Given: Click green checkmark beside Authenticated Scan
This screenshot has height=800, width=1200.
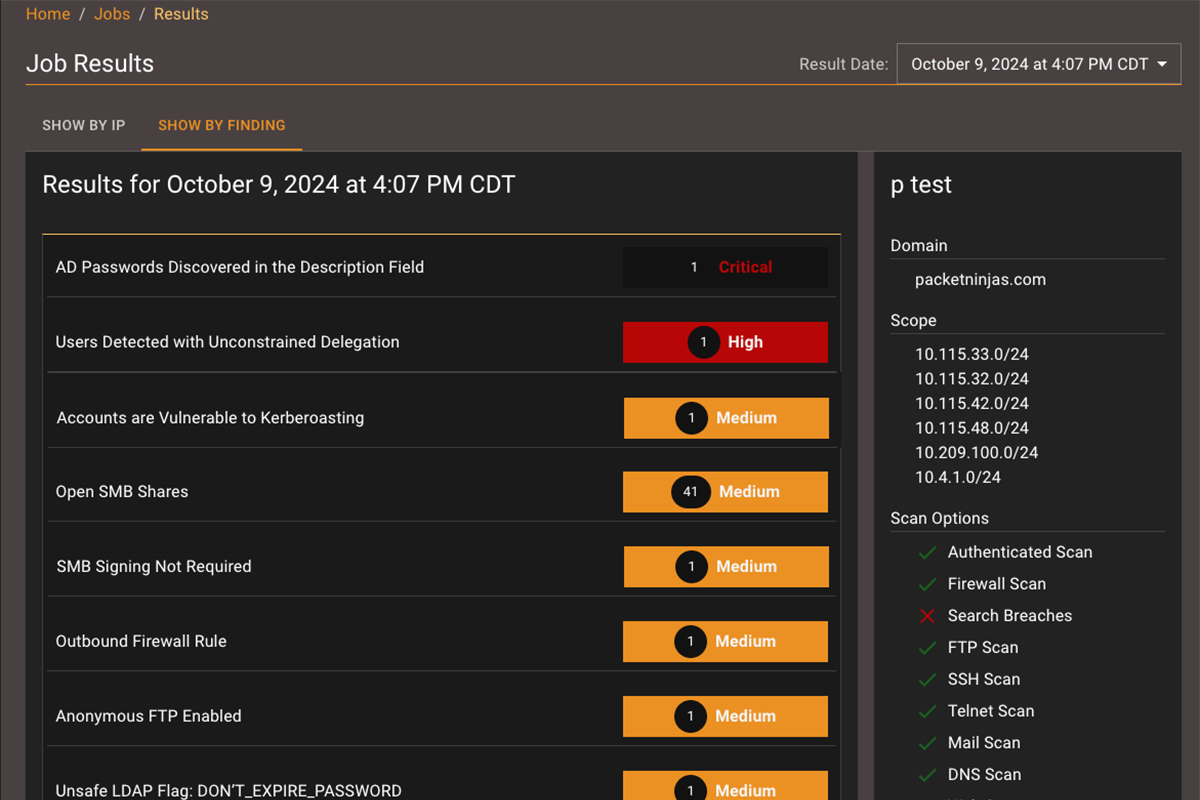Looking at the screenshot, I should click(x=927, y=553).
